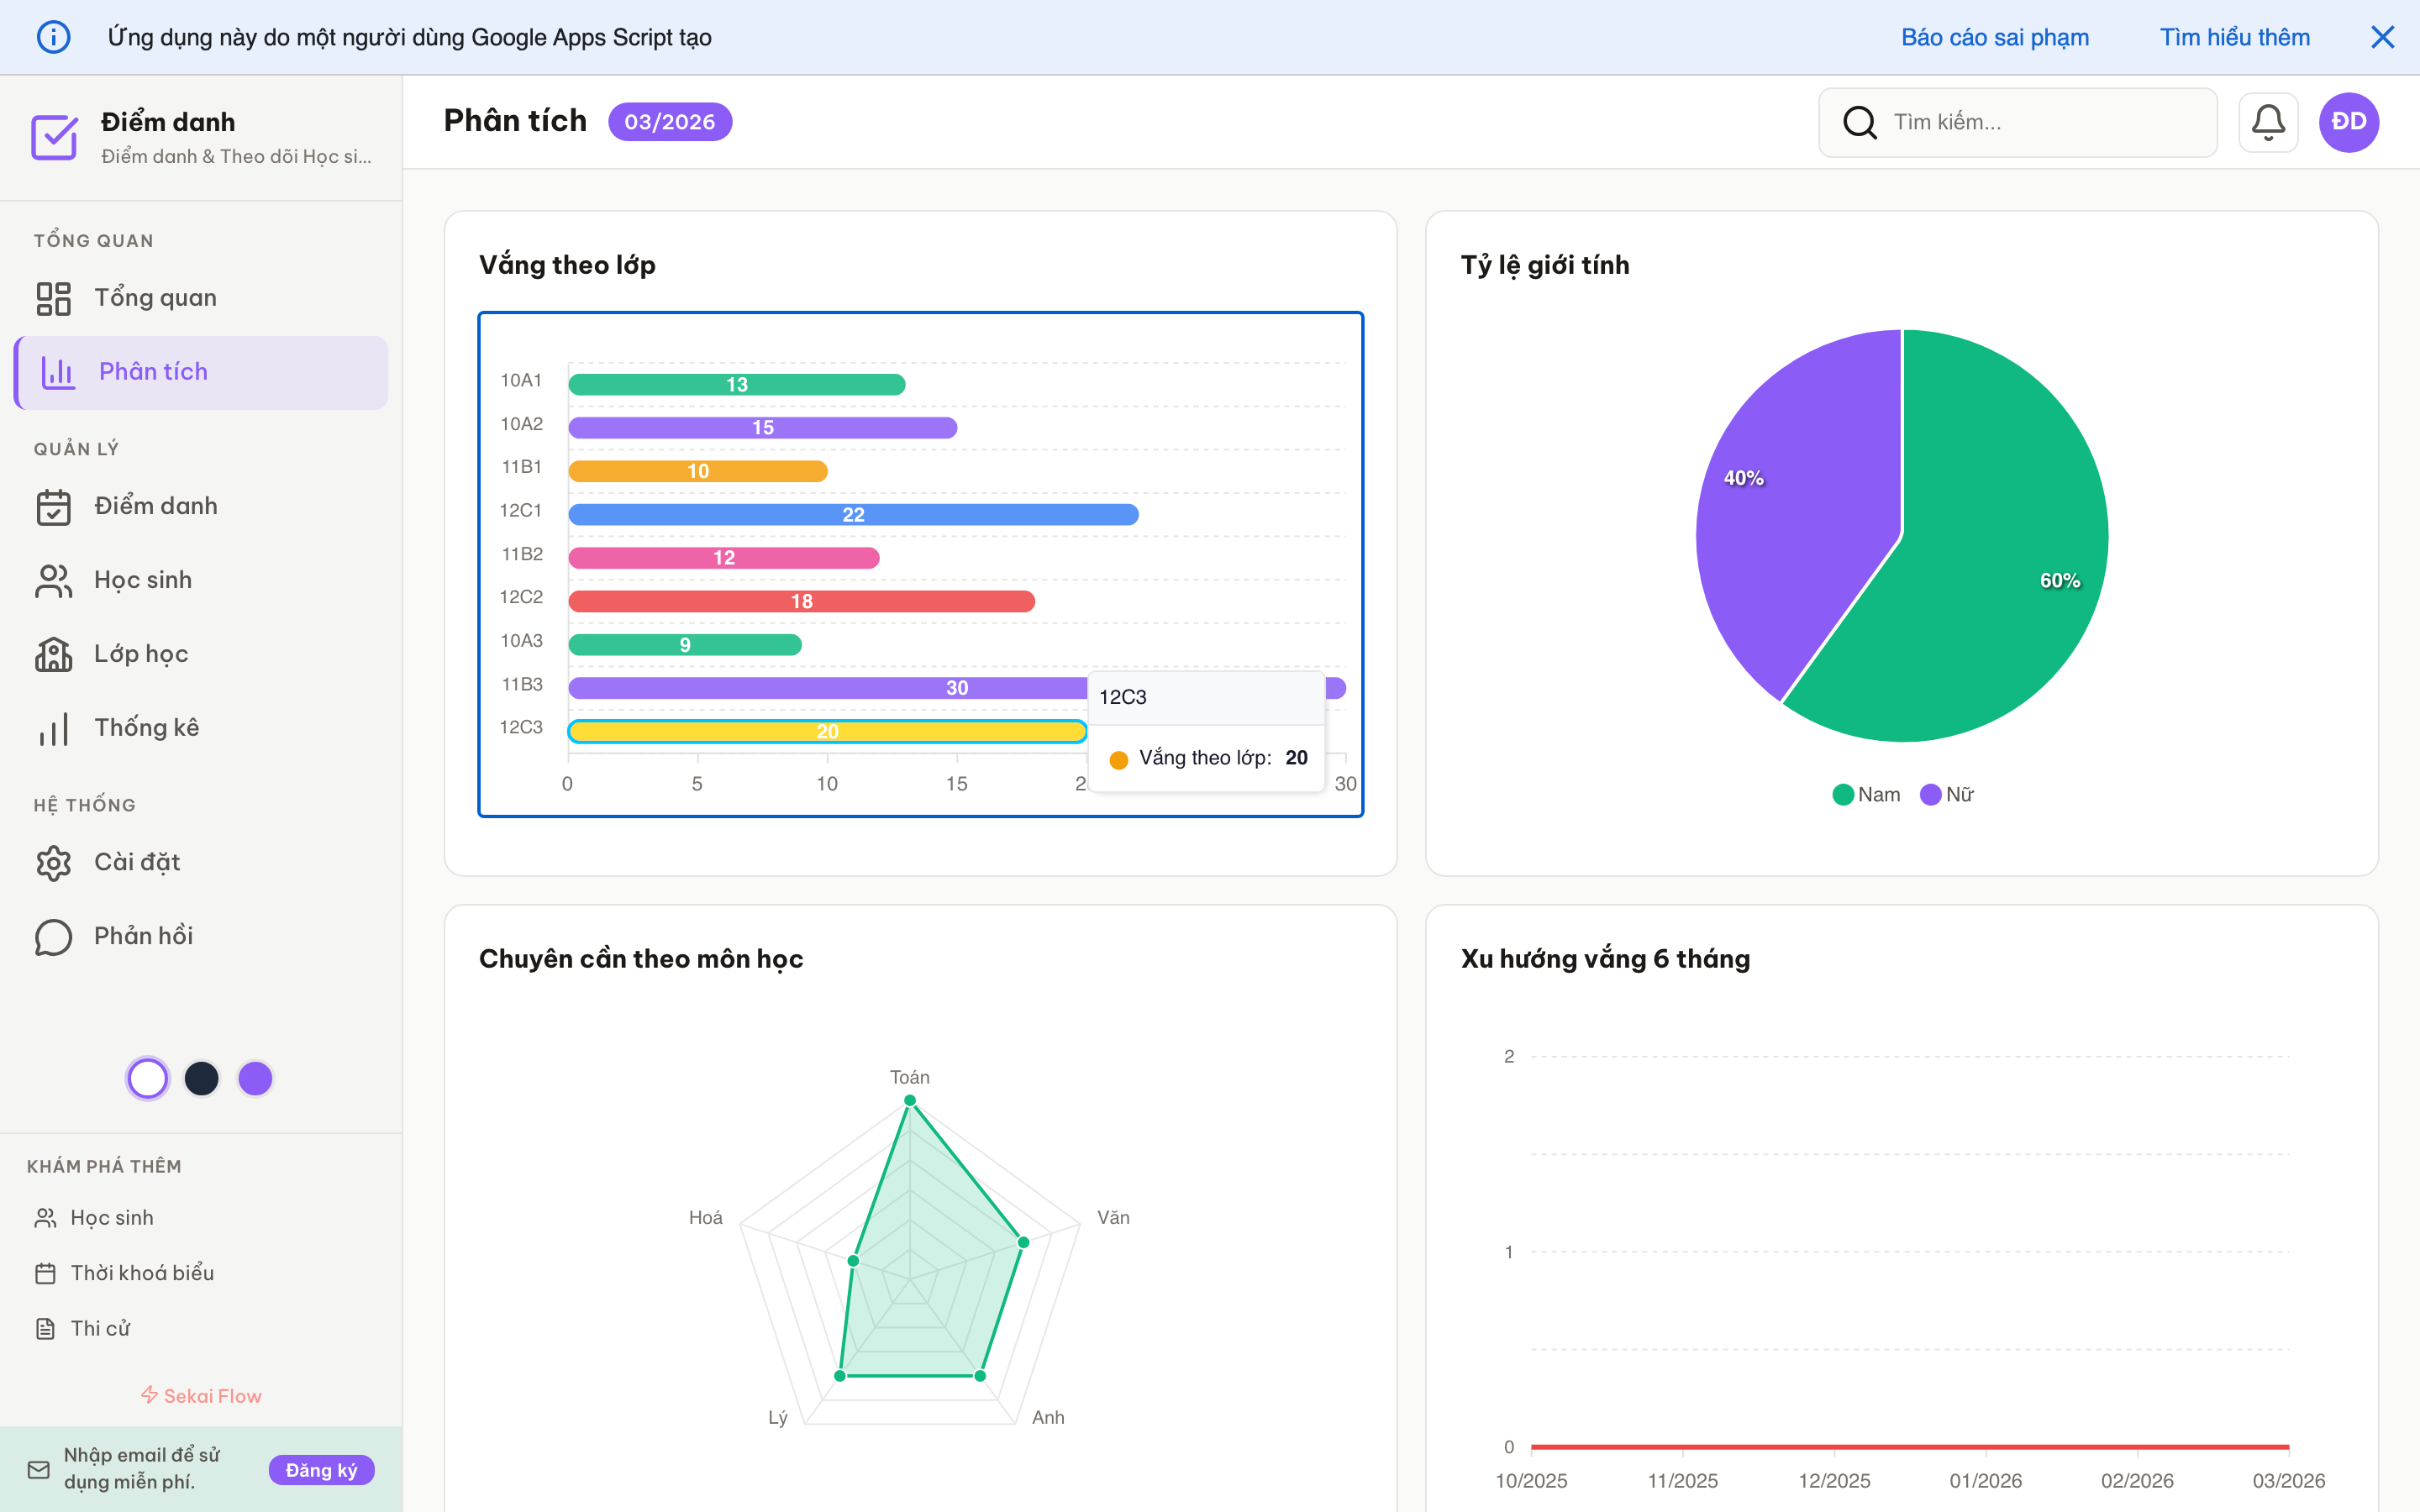Viewport: 2420px width, 1512px height.
Task: Open the Thống kê menu item
Action: (146, 728)
